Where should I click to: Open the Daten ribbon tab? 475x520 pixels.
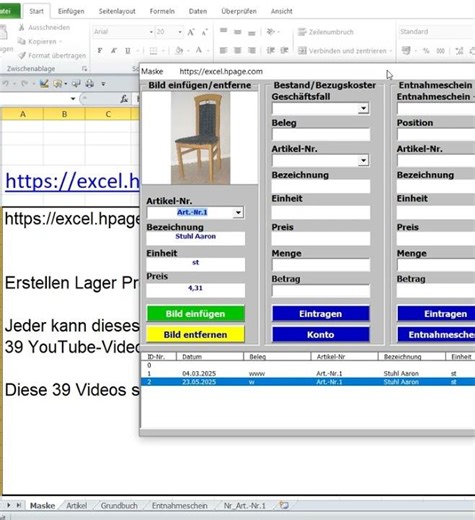(x=198, y=11)
